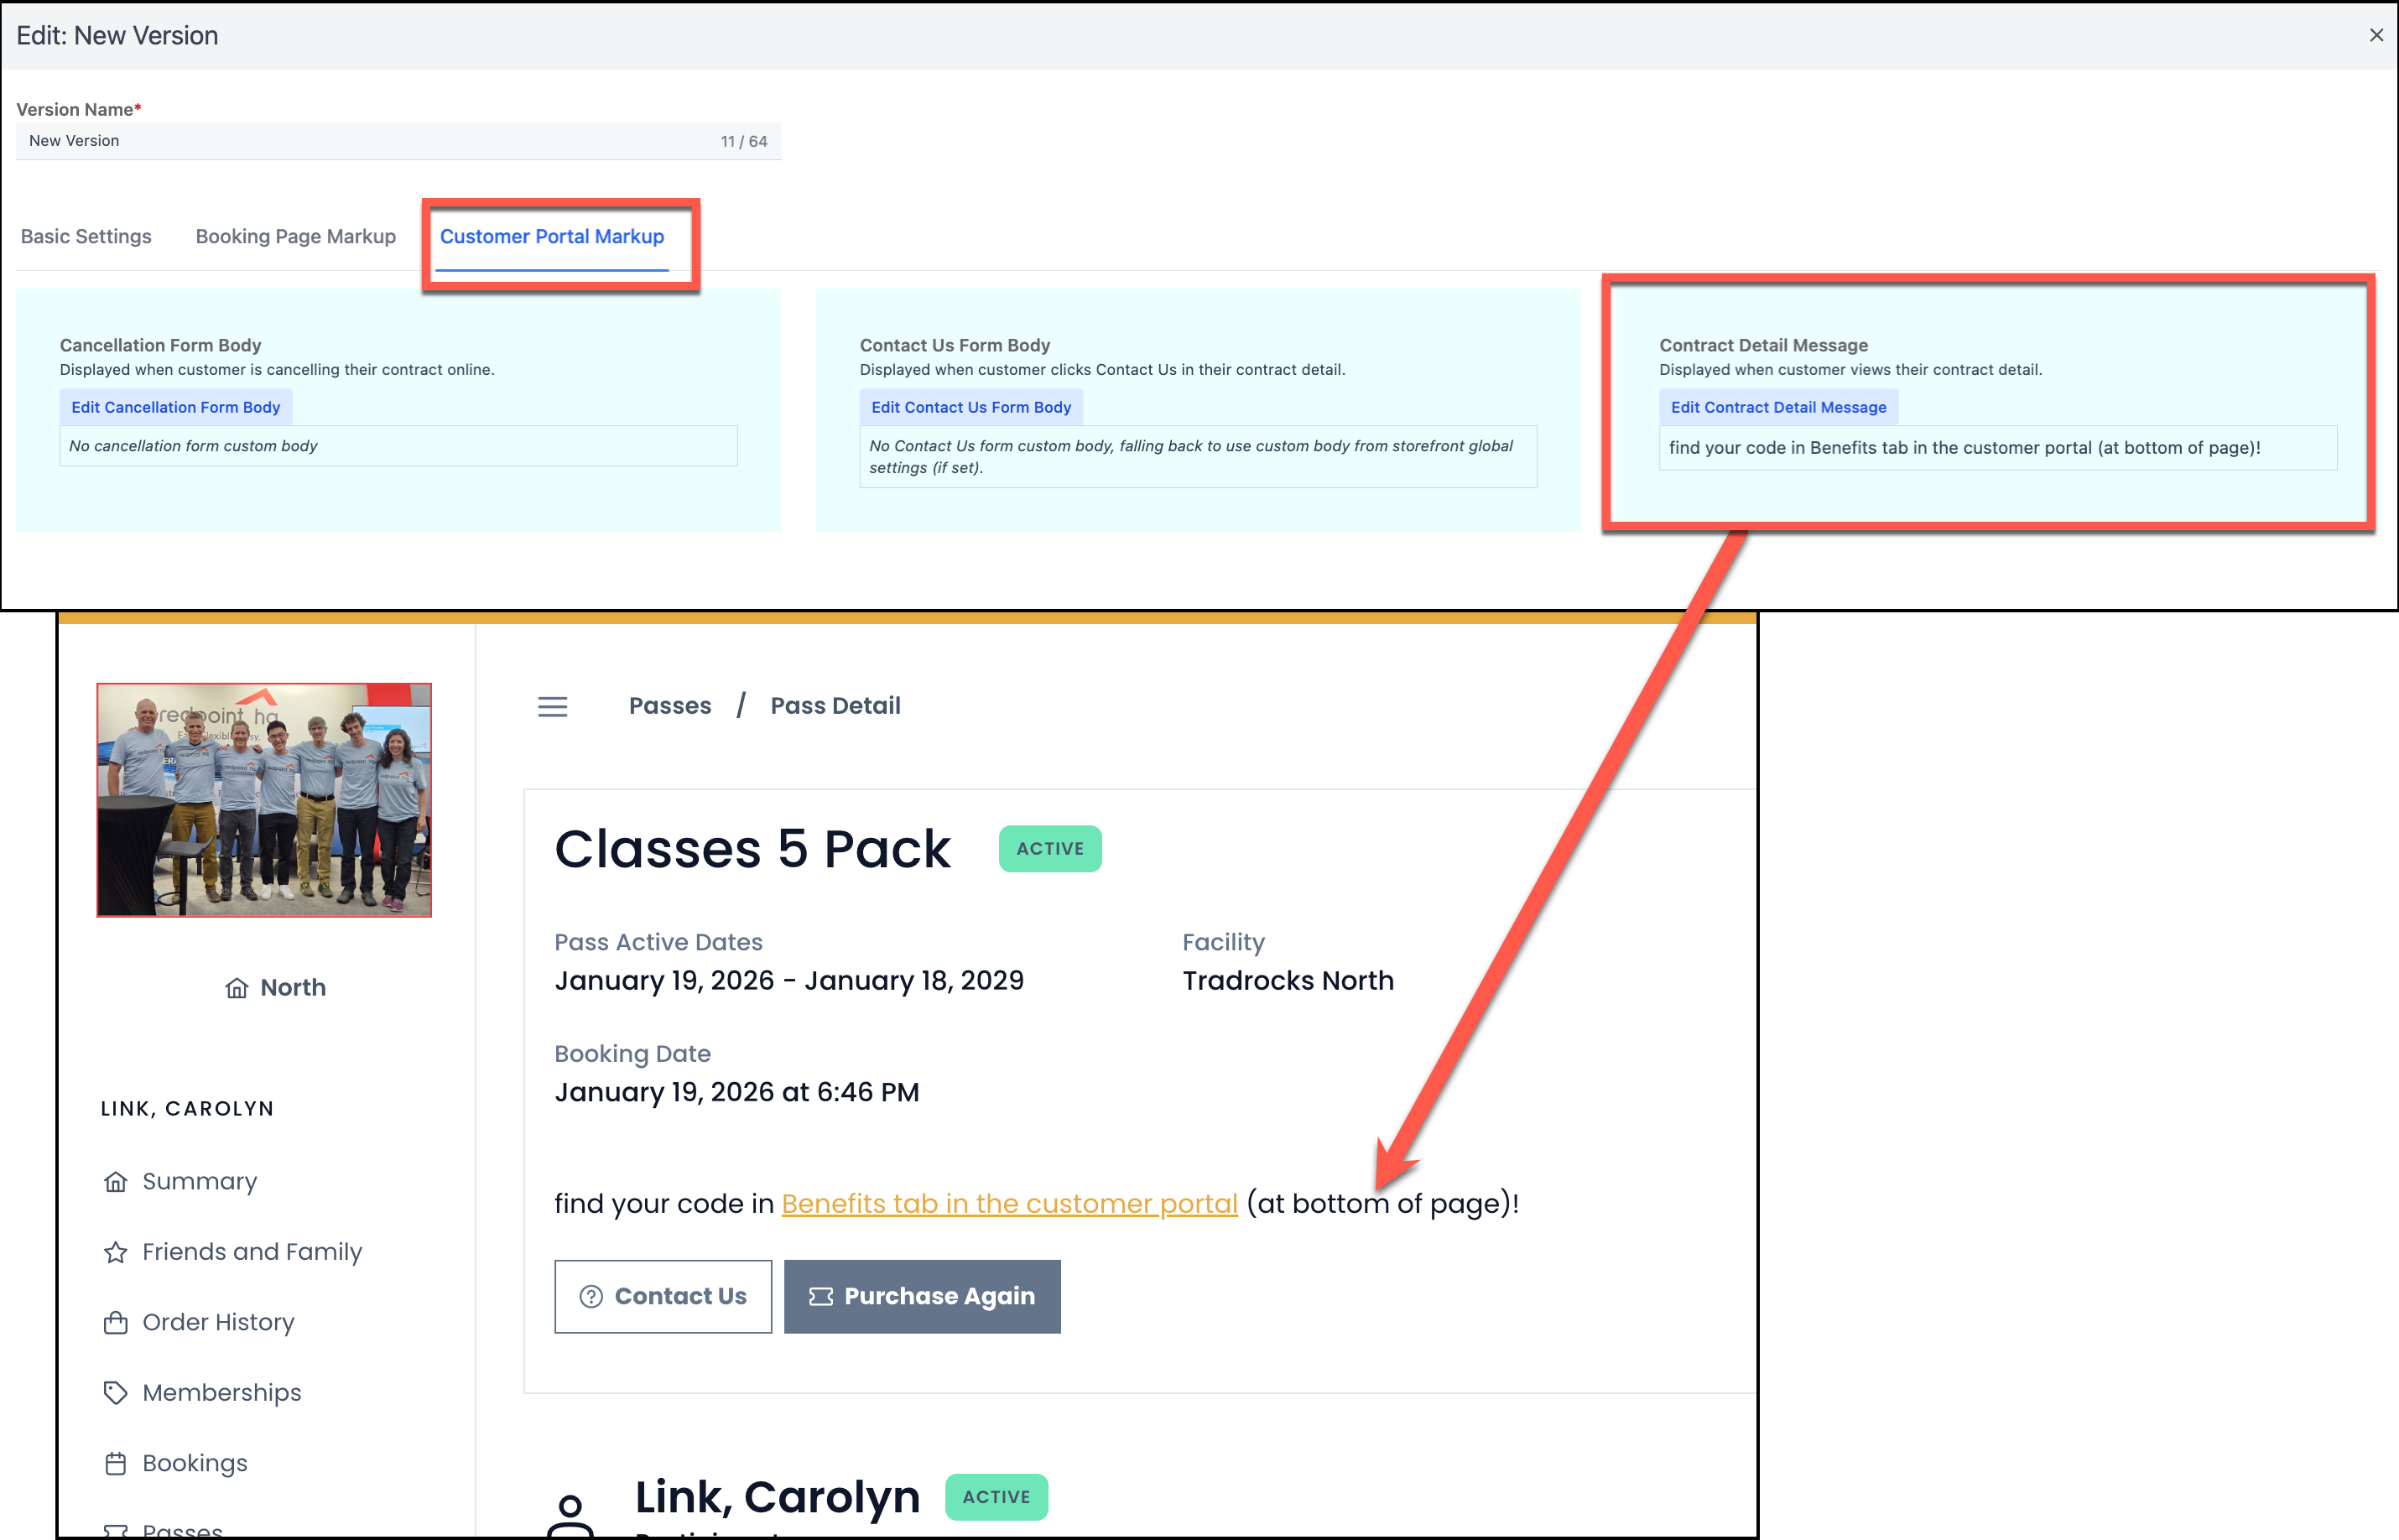2399x1540 pixels.
Task: Click the hamburger menu icon
Action: [552, 707]
